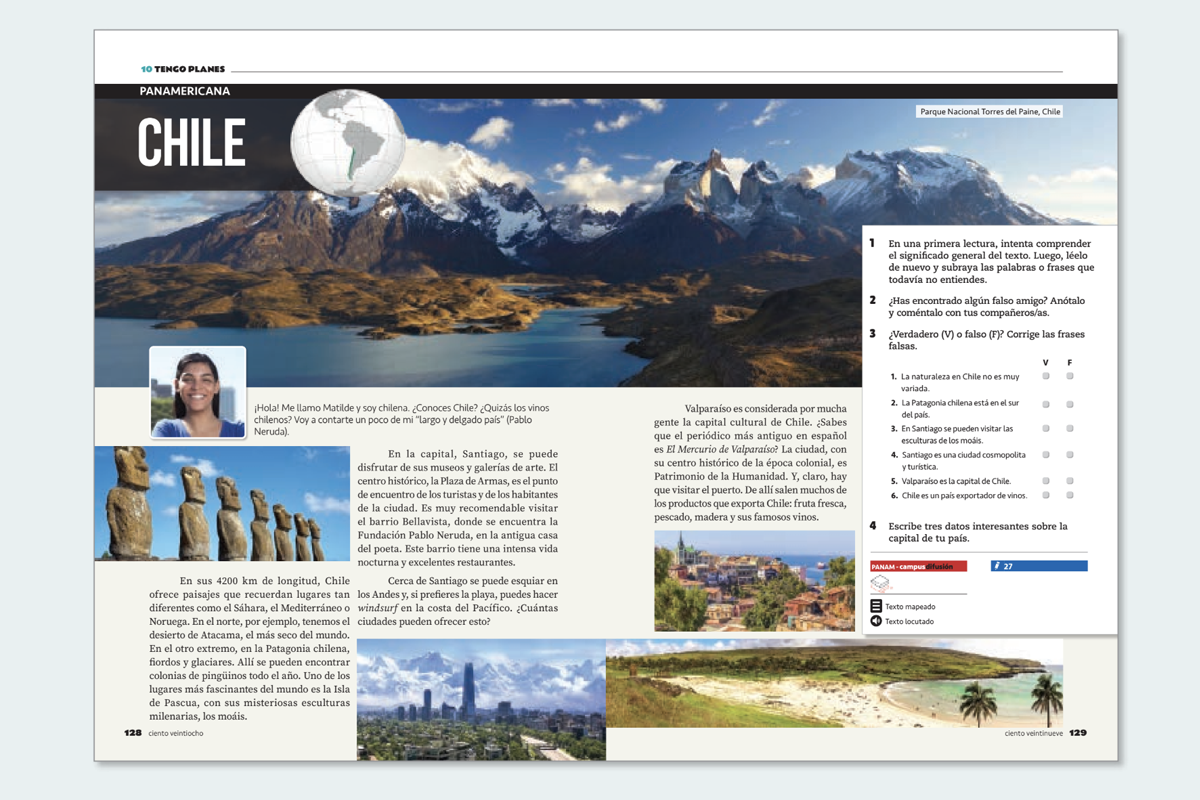Viewport: 1200px width, 800px height.
Task: Click the 'Cerca de Santiago se puede esquiar' paragraph
Action: pyautogui.click(x=459, y=601)
